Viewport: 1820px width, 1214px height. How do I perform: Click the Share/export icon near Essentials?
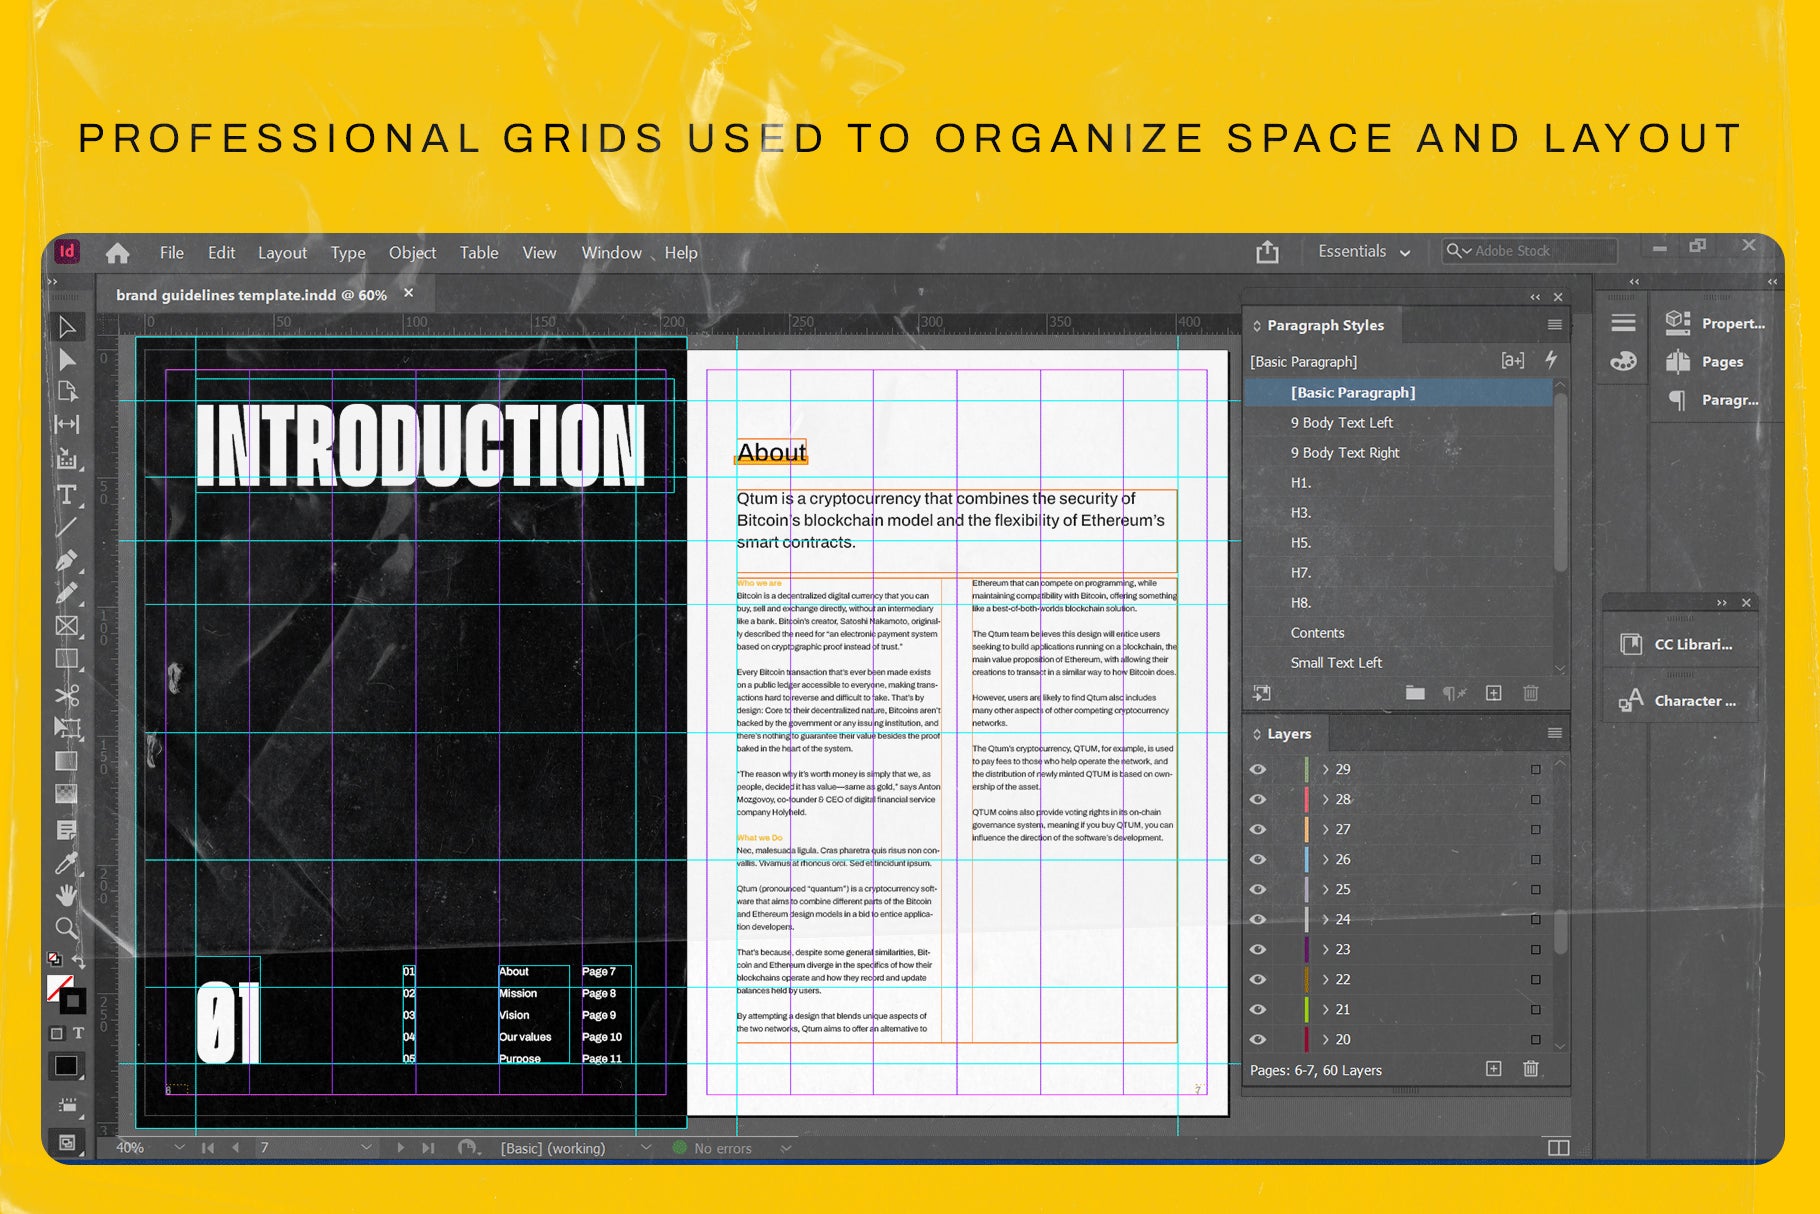[x=1267, y=252]
